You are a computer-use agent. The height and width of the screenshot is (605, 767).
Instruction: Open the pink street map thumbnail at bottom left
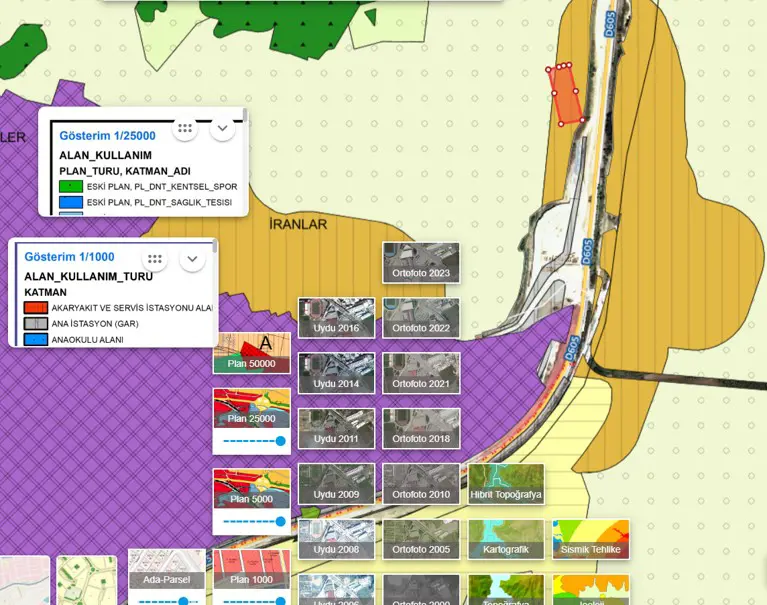[24, 581]
